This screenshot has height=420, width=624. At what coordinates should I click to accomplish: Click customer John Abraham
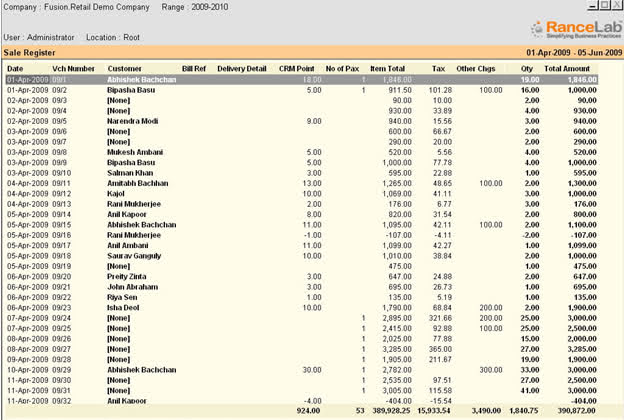tap(133, 287)
